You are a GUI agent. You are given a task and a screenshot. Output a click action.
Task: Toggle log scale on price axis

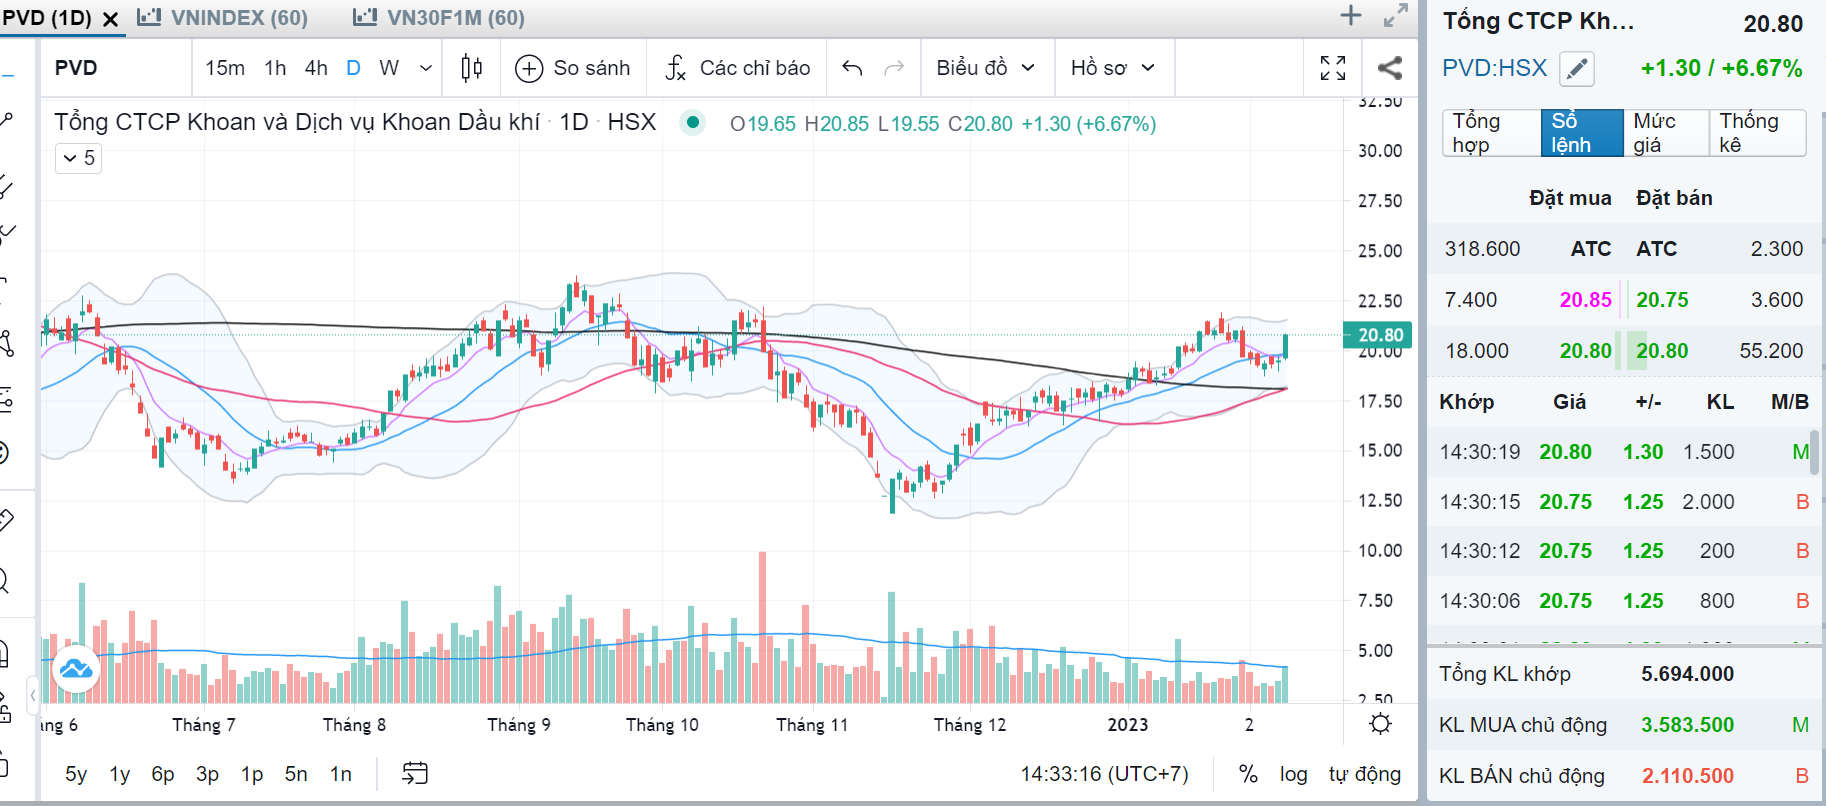1293,774
